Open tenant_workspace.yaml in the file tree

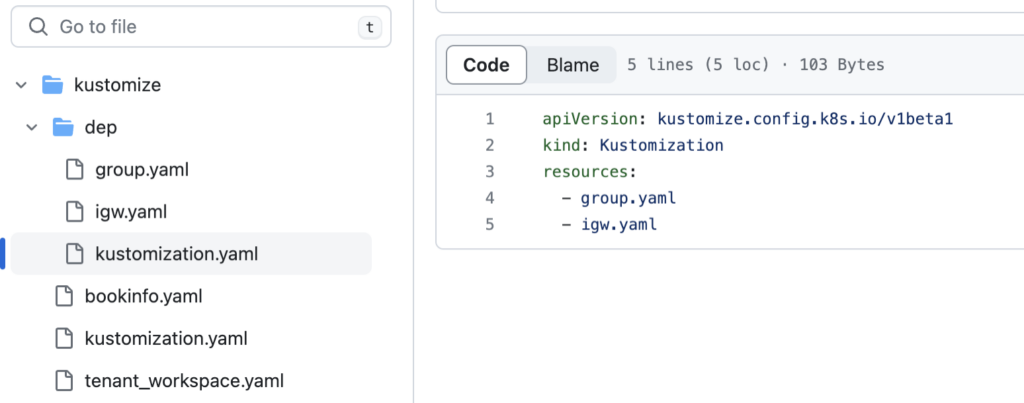tap(184, 381)
